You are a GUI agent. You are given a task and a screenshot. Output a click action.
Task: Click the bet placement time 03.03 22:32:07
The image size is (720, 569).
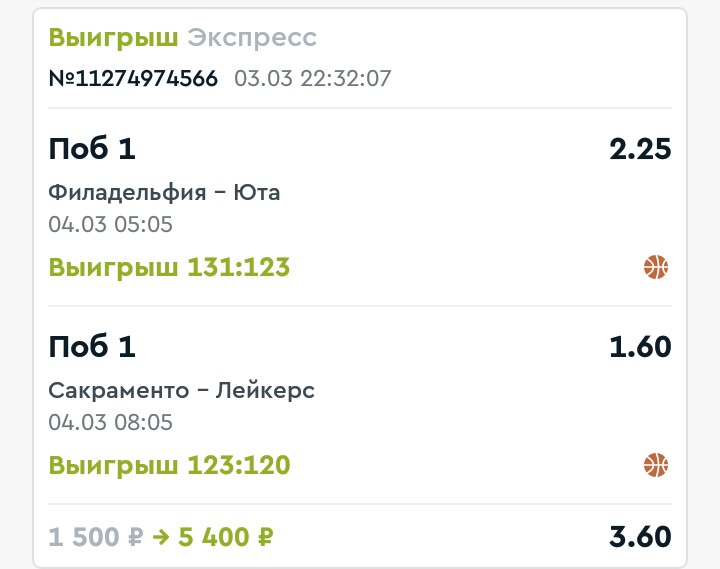pyautogui.click(x=313, y=78)
